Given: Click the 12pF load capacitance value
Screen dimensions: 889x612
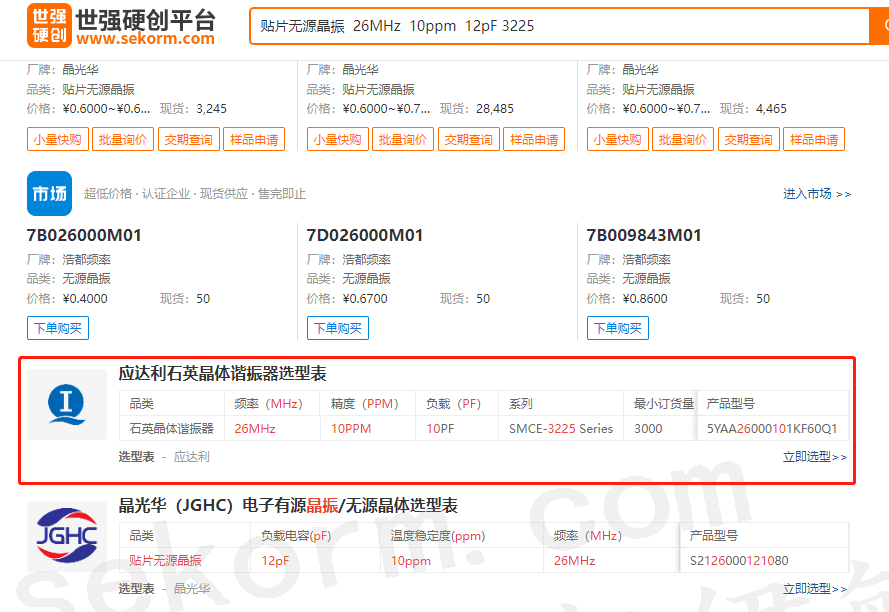Looking at the screenshot, I should (275, 561).
